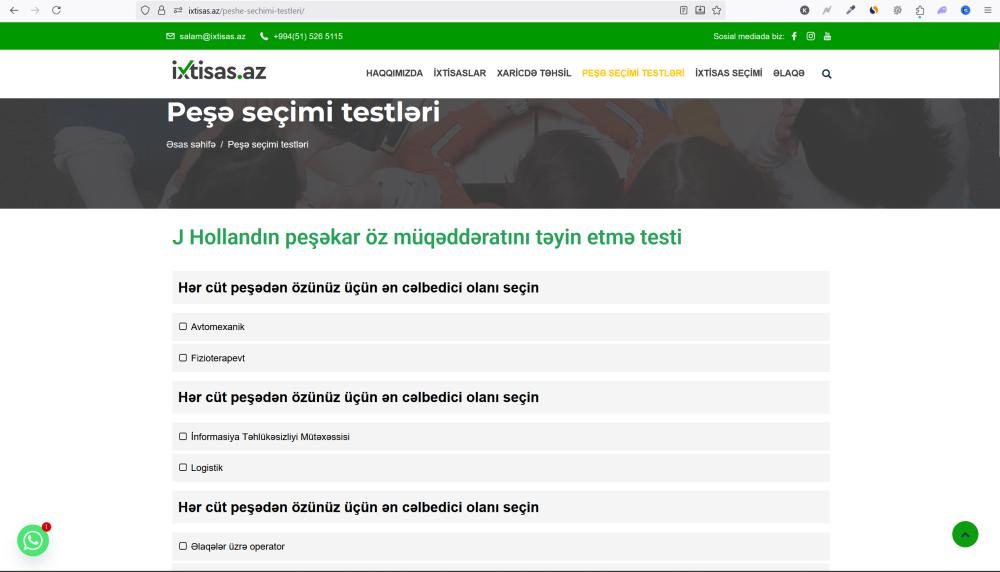
Task: Open the browser extensions puzzle icon
Action: pyautogui.click(x=919, y=10)
